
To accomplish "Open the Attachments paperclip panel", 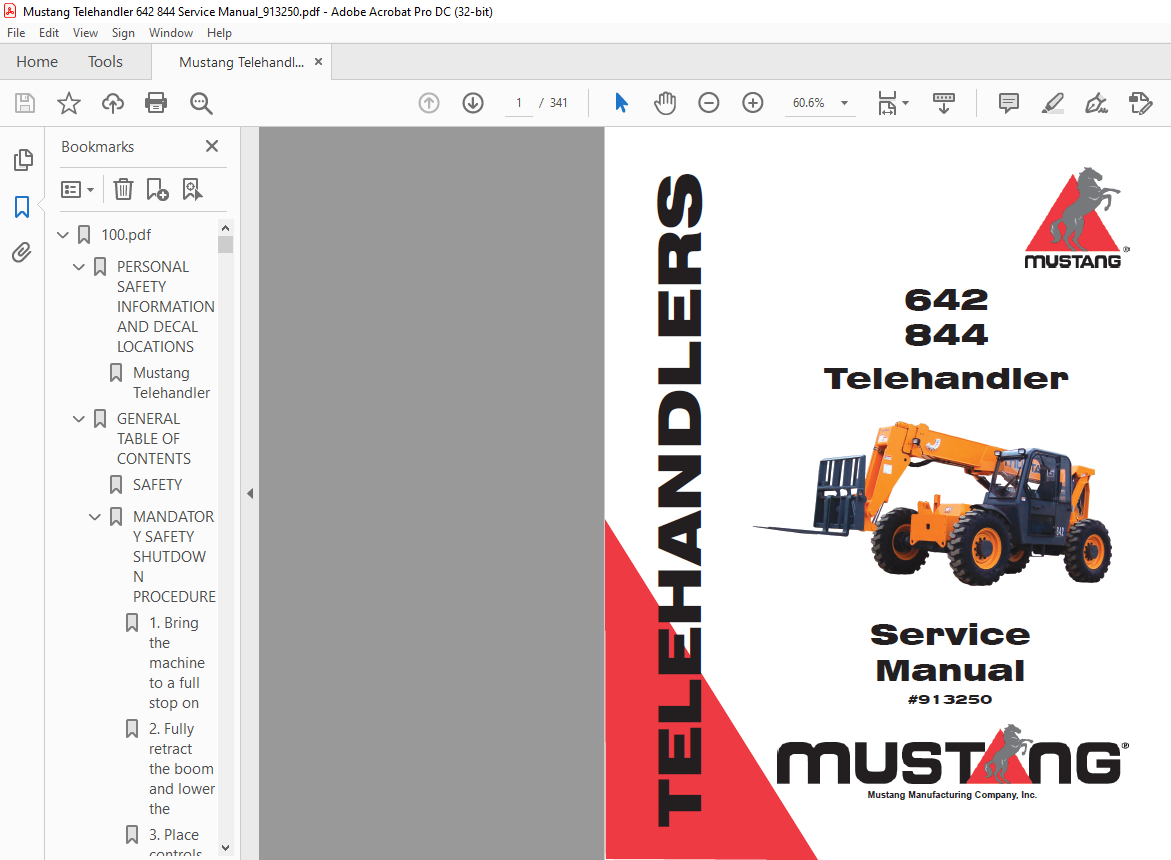I will point(22,253).
